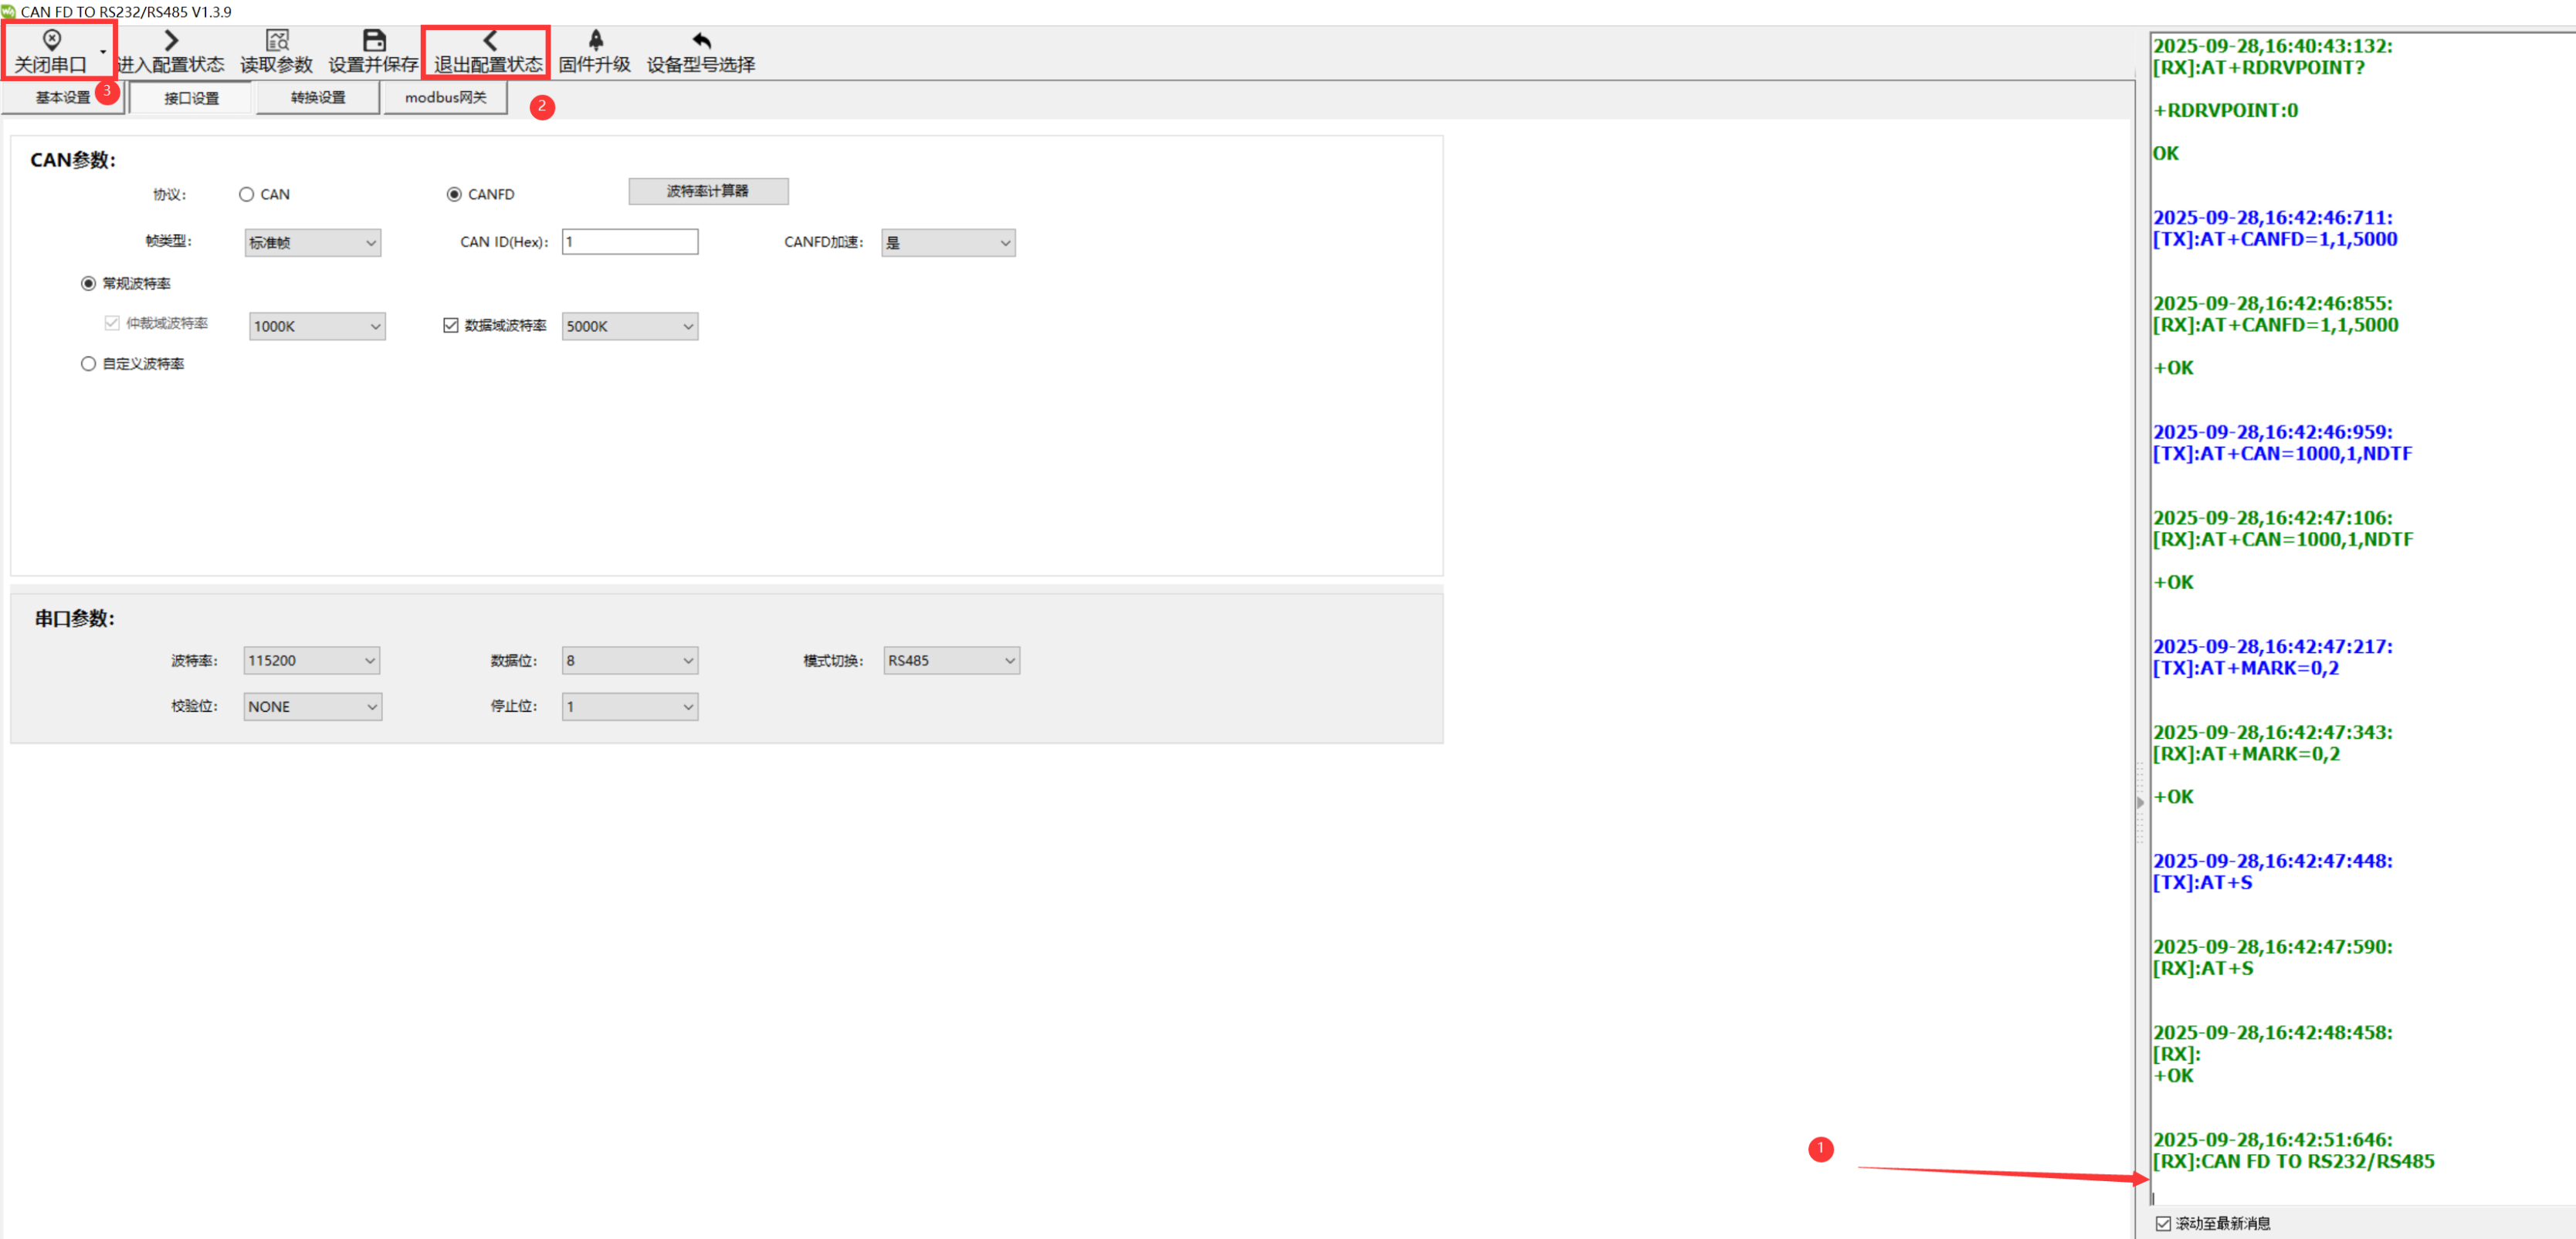Switch to the 转换设置 tab
The image size is (2576, 1239).
click(318, 98)
